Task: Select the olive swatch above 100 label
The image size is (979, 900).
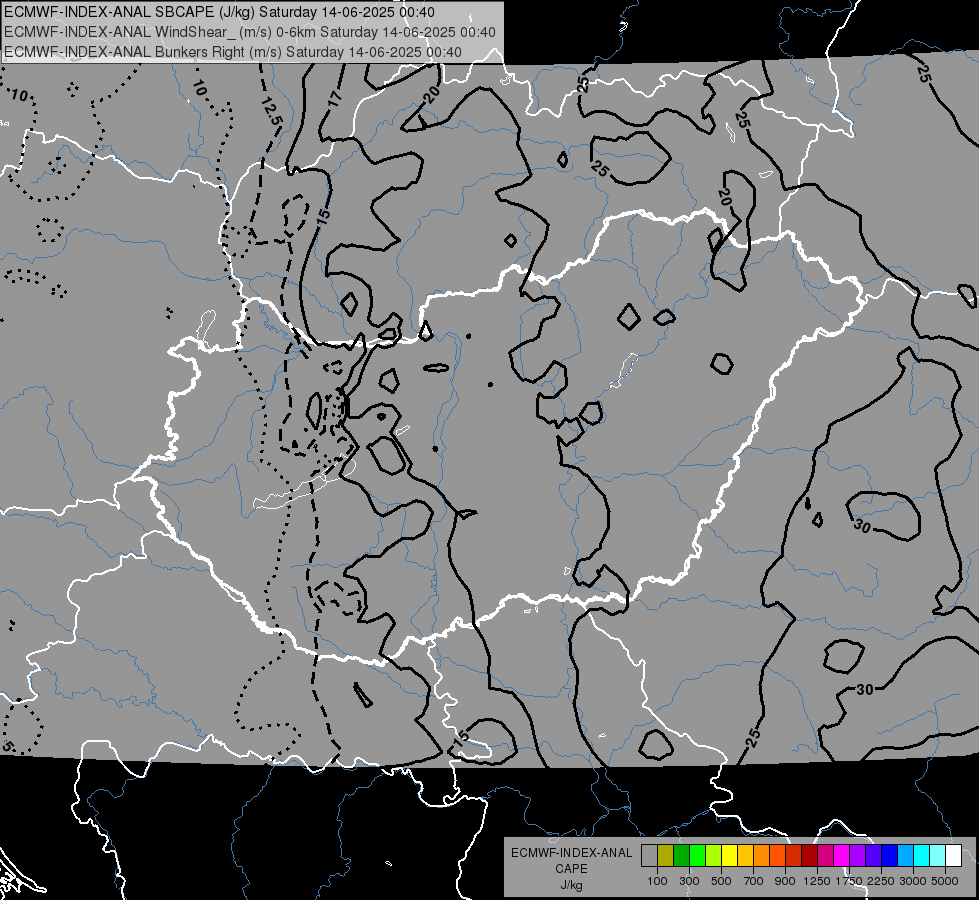Action: coord(666,855)
